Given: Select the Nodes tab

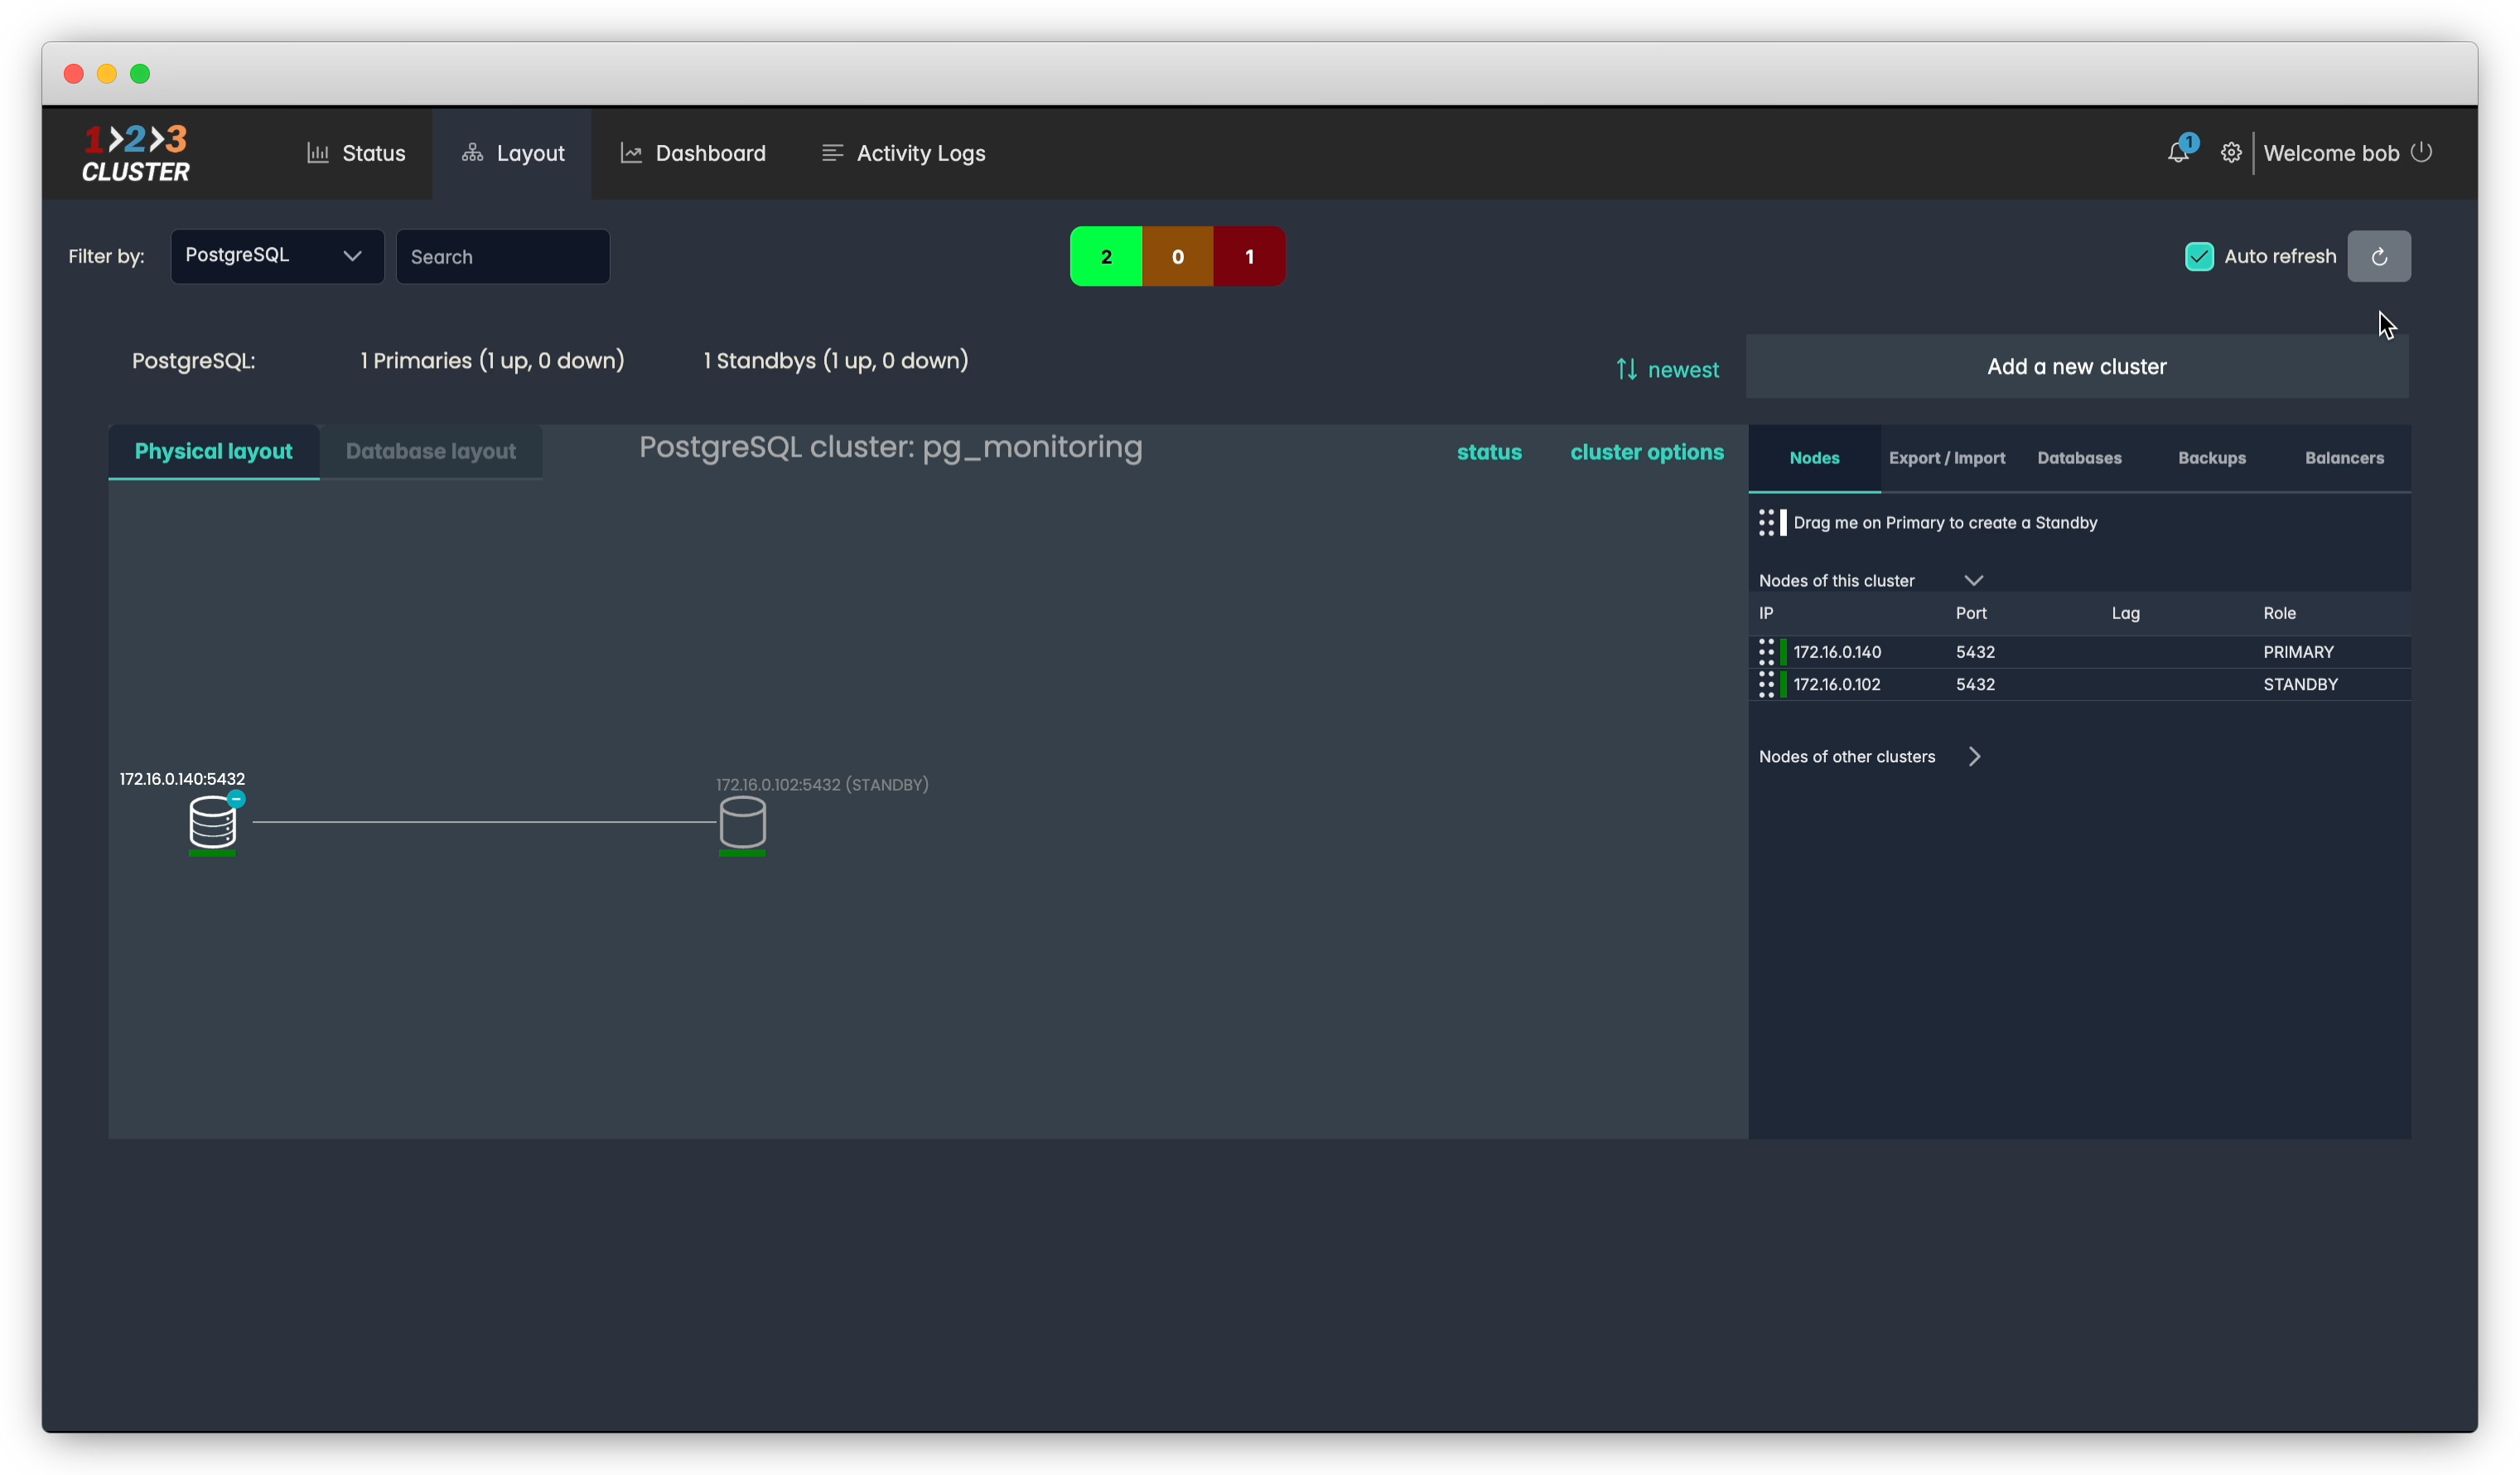Looking at the screenshot, I should click(x=1814, y=458).
